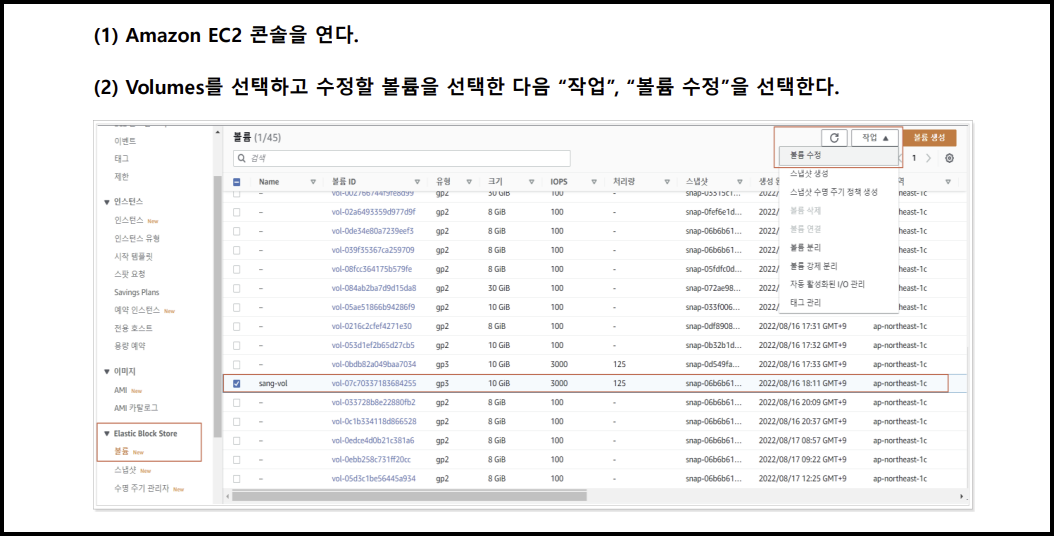Screen dimensions: 1054x536
Task: Click the sidebar vertical scrollbar thumb
Action: (x=217, y=306)
